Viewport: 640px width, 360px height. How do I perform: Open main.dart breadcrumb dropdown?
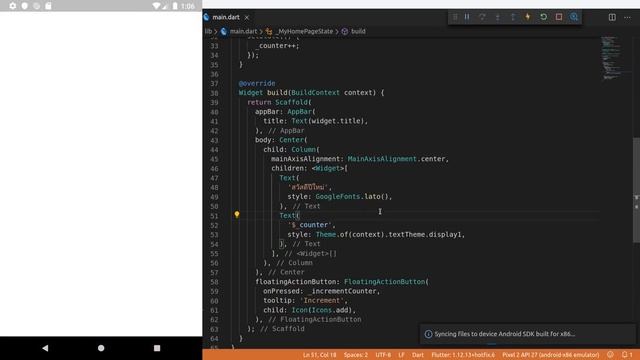[x=243, y=31]
